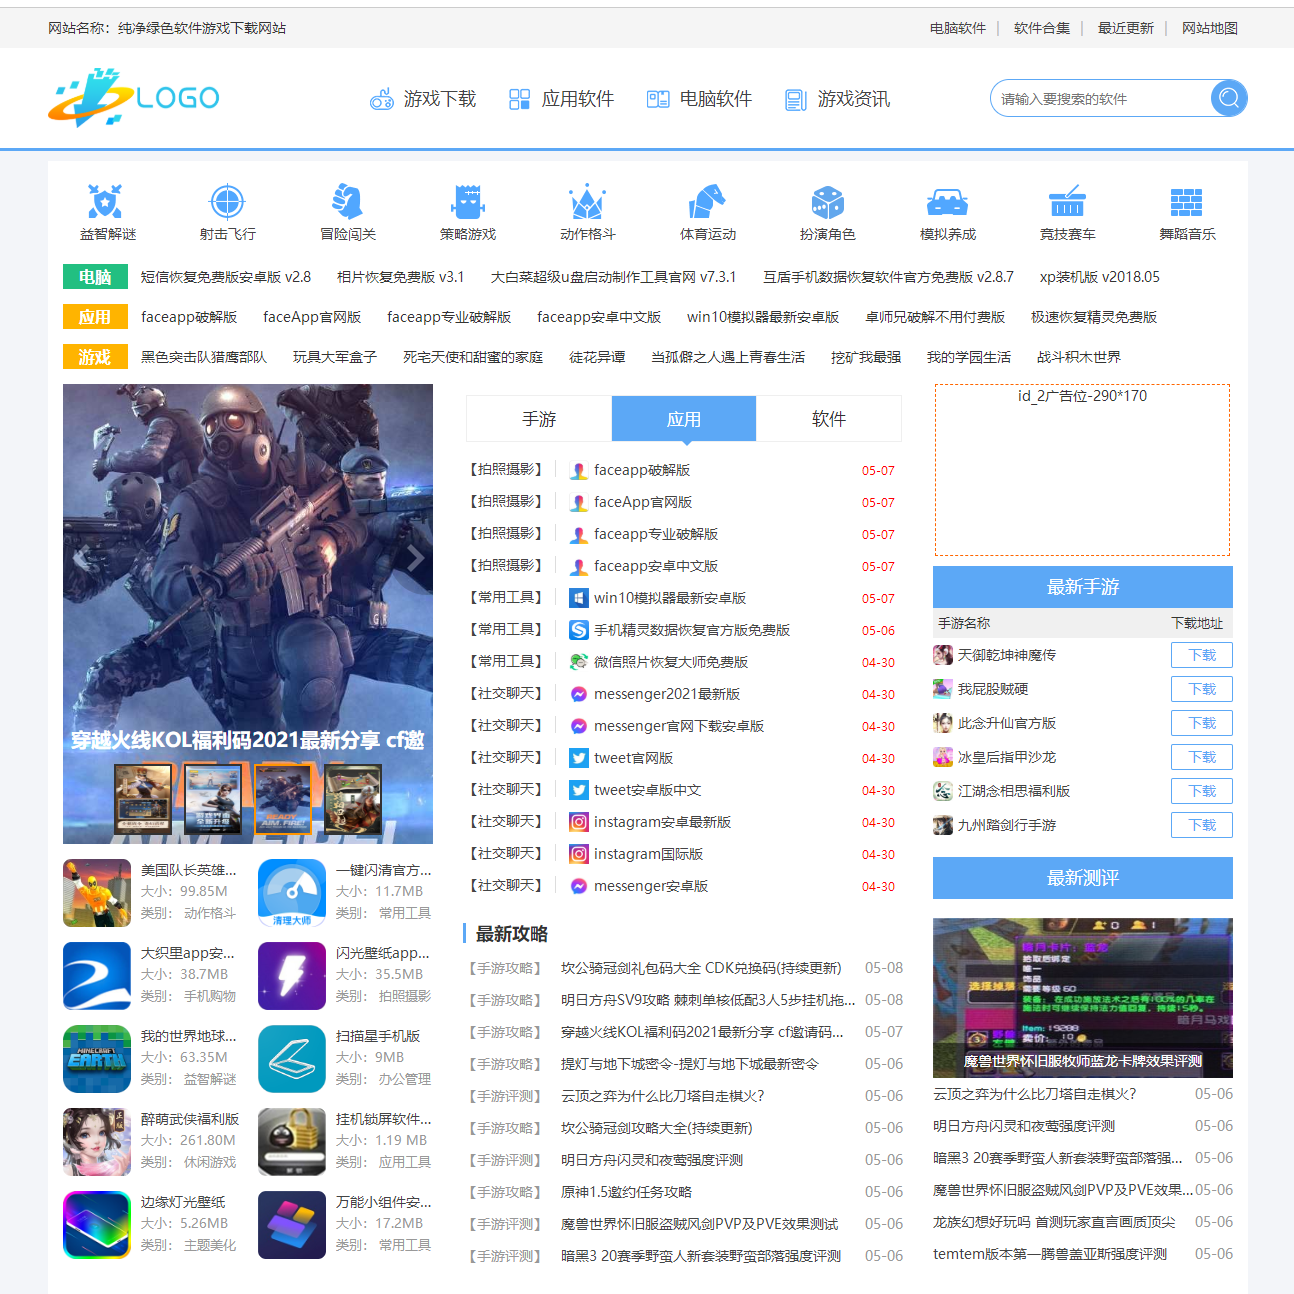Open the 电脑软件 navigation menu
This screenshot has width=1294, height=1294.
point(699,99)
